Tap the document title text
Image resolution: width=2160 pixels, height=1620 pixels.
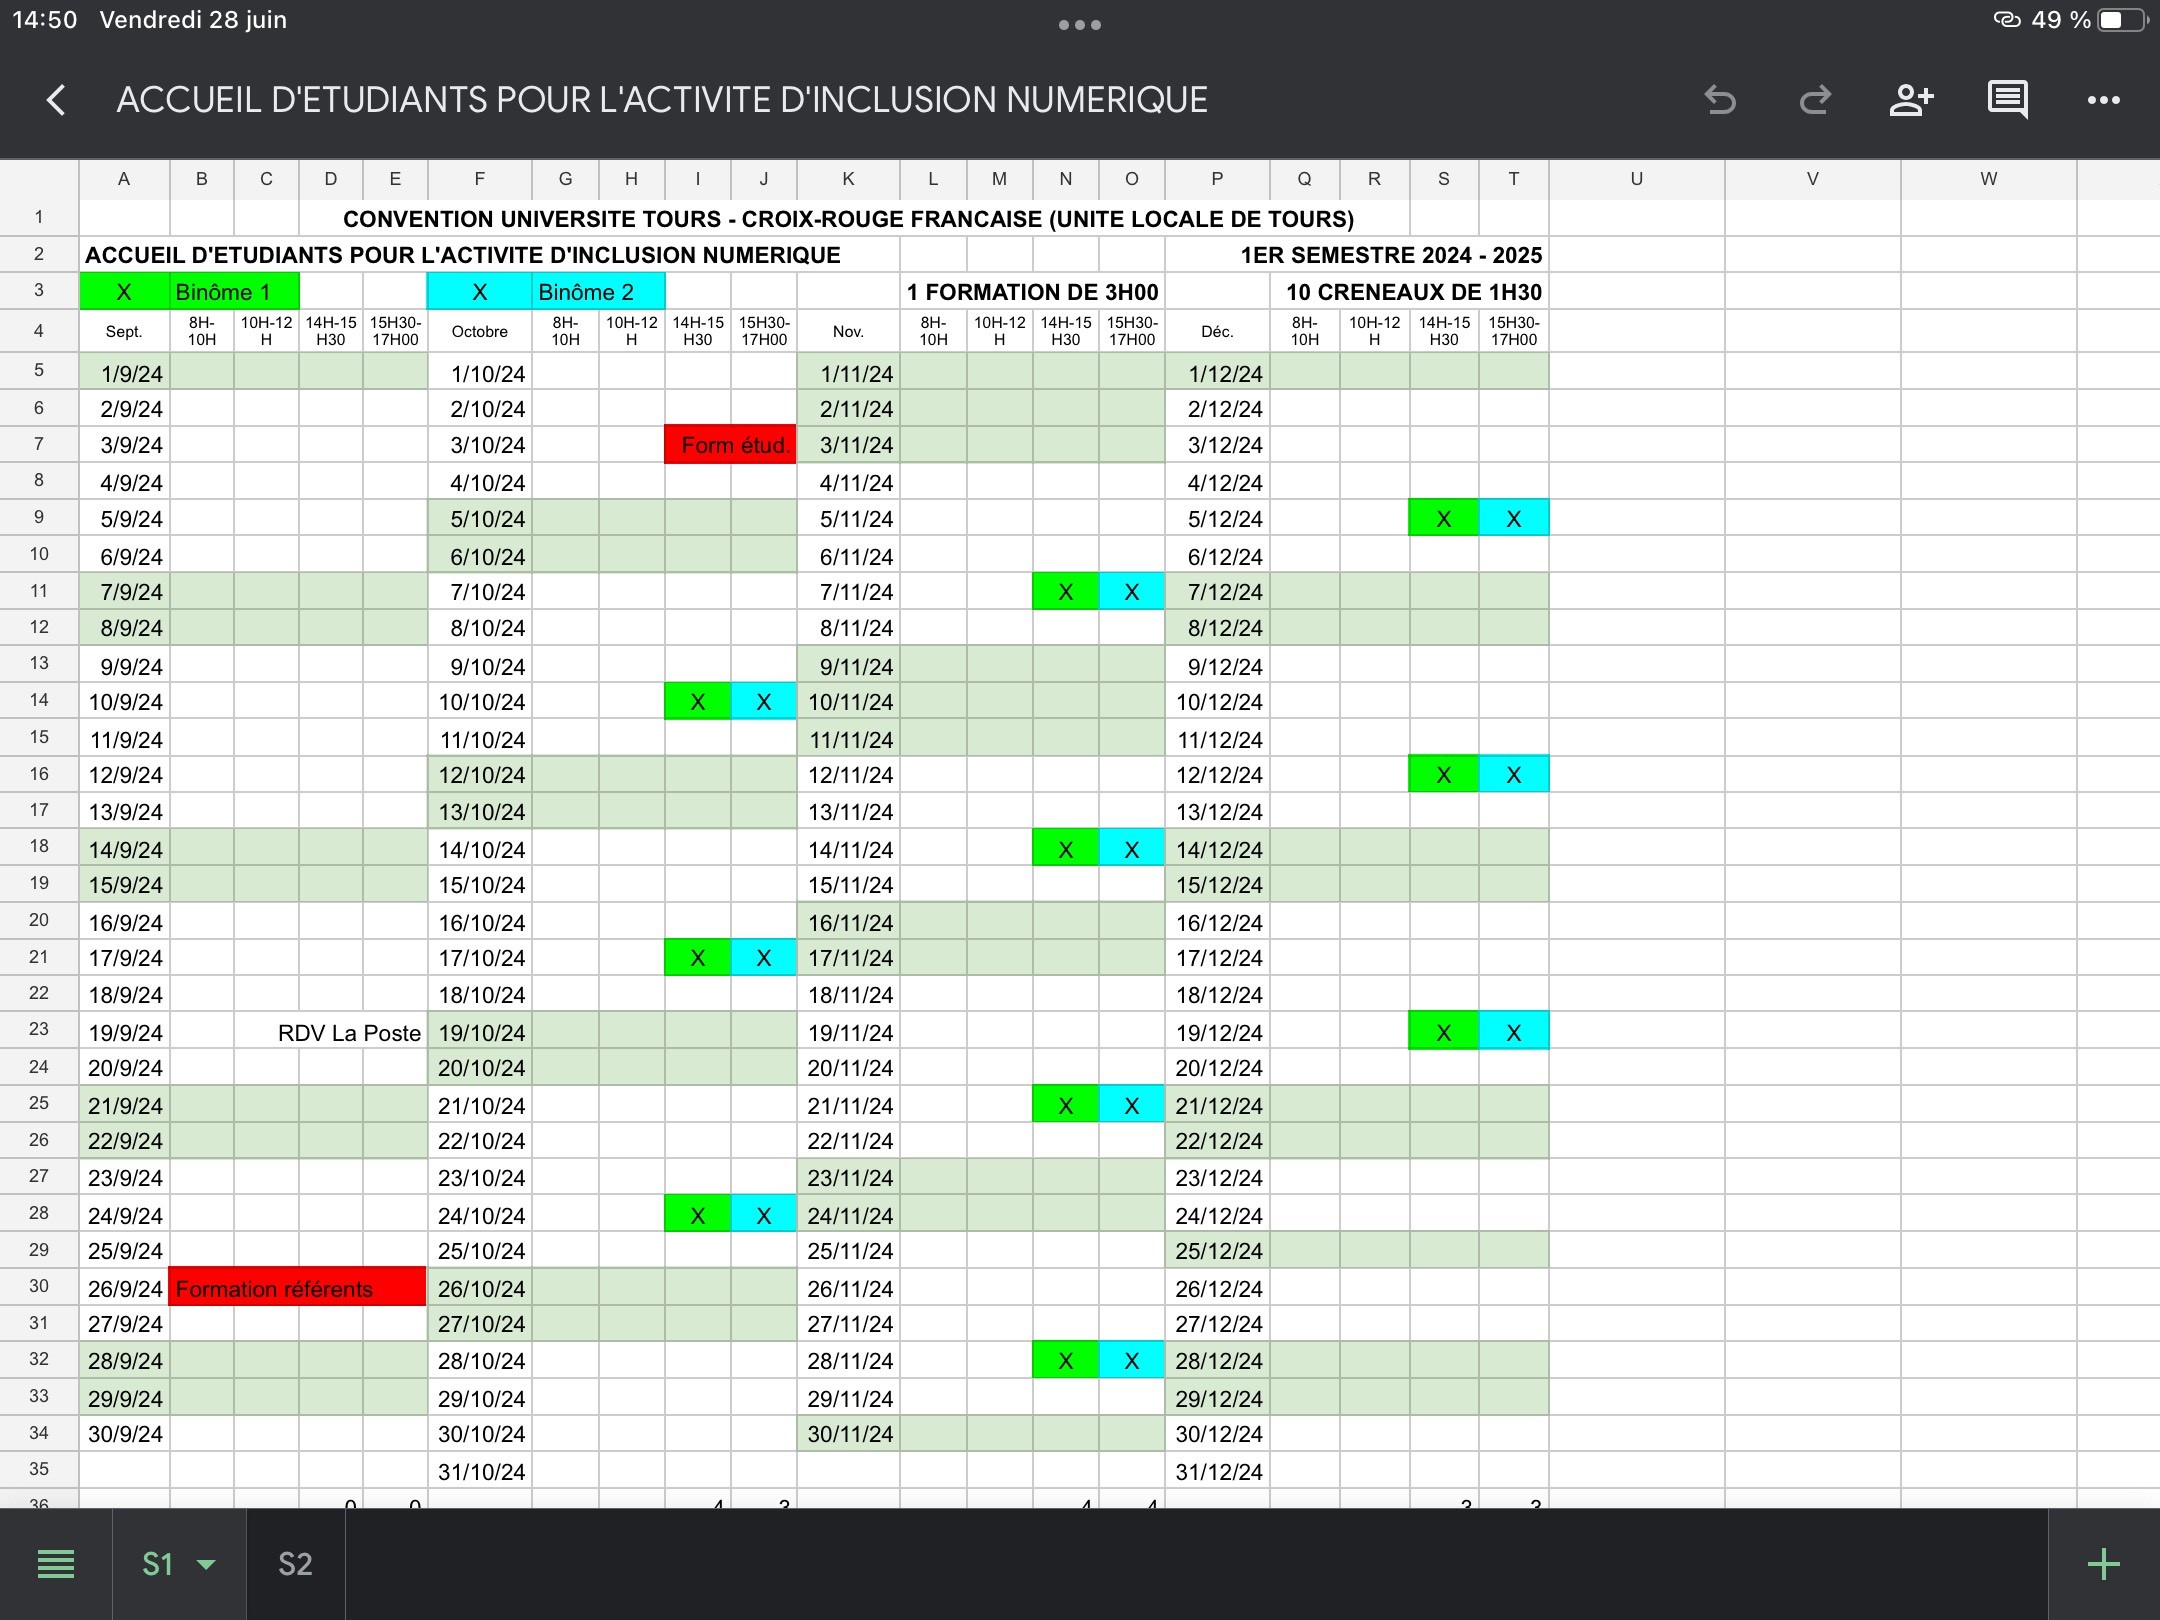[x=662, y=100]
